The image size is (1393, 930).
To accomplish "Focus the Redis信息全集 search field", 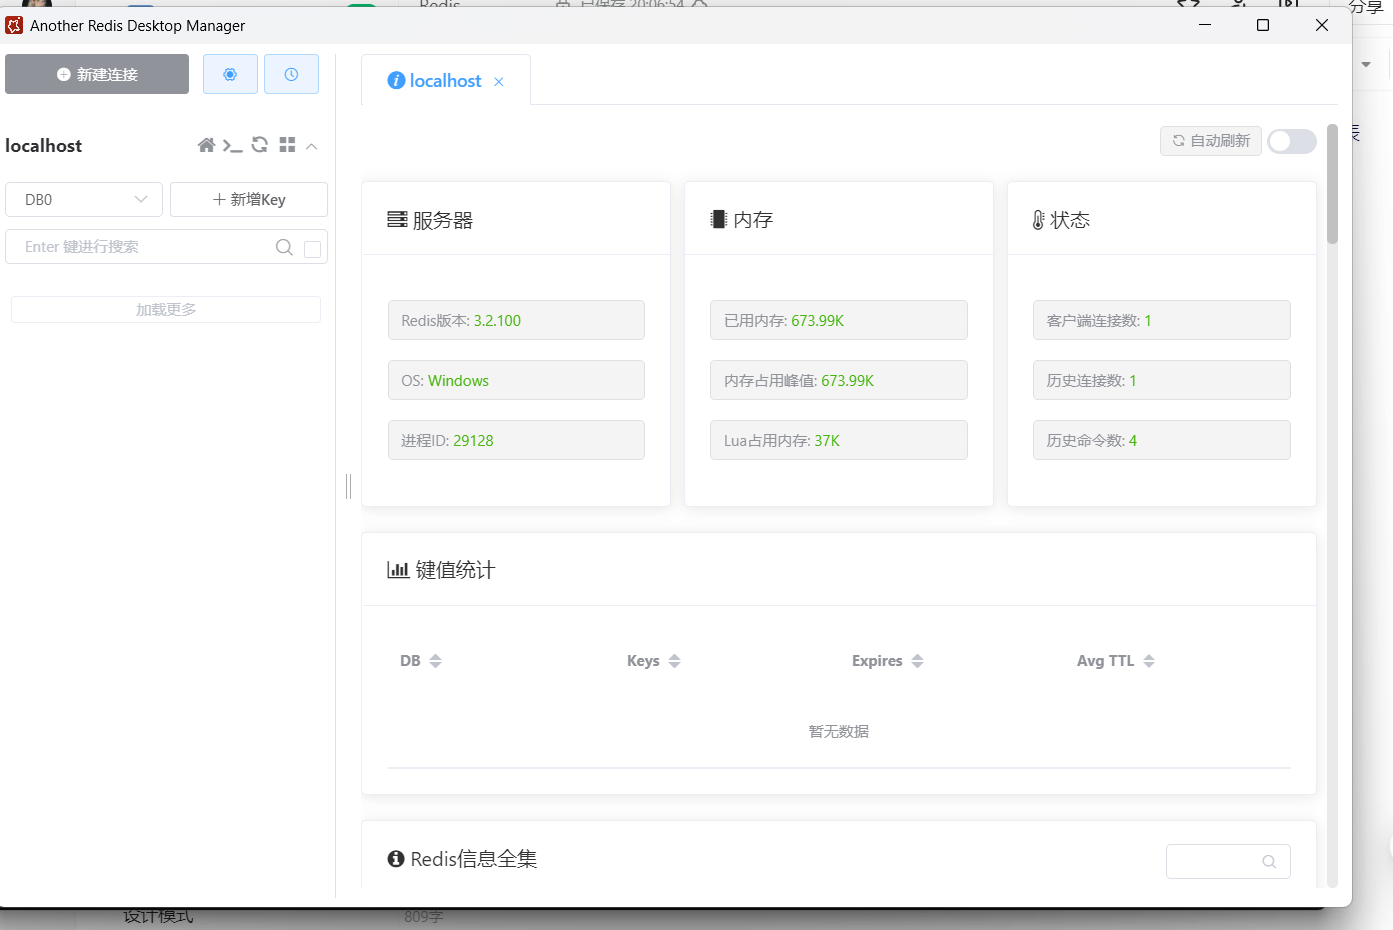I will (1228, 861).
